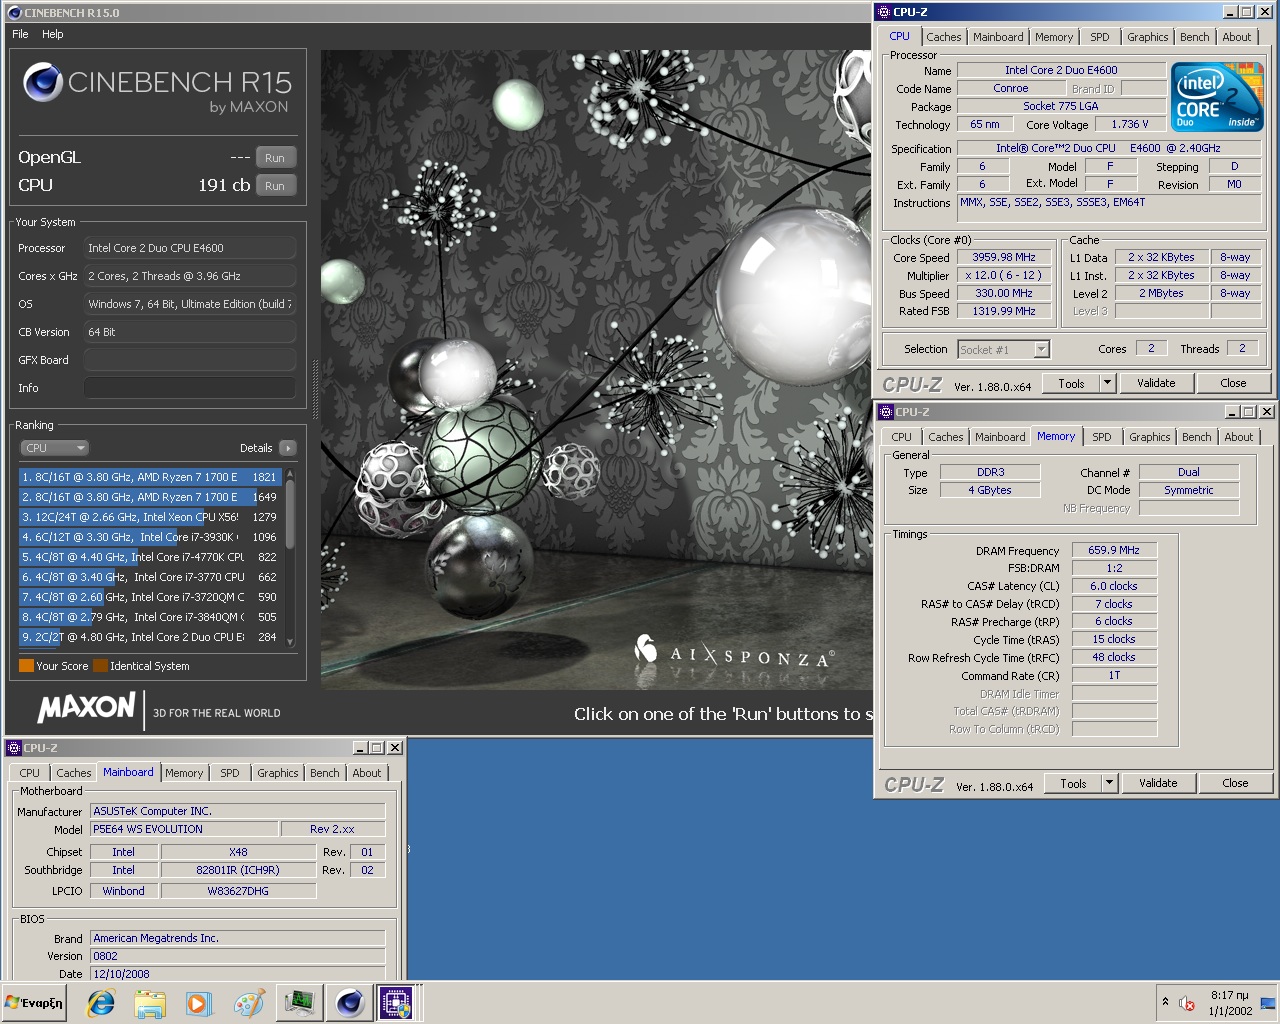Click the Info input field in Your System
Viewport: 1280px width, 1024px height.
tap(190, 388)
